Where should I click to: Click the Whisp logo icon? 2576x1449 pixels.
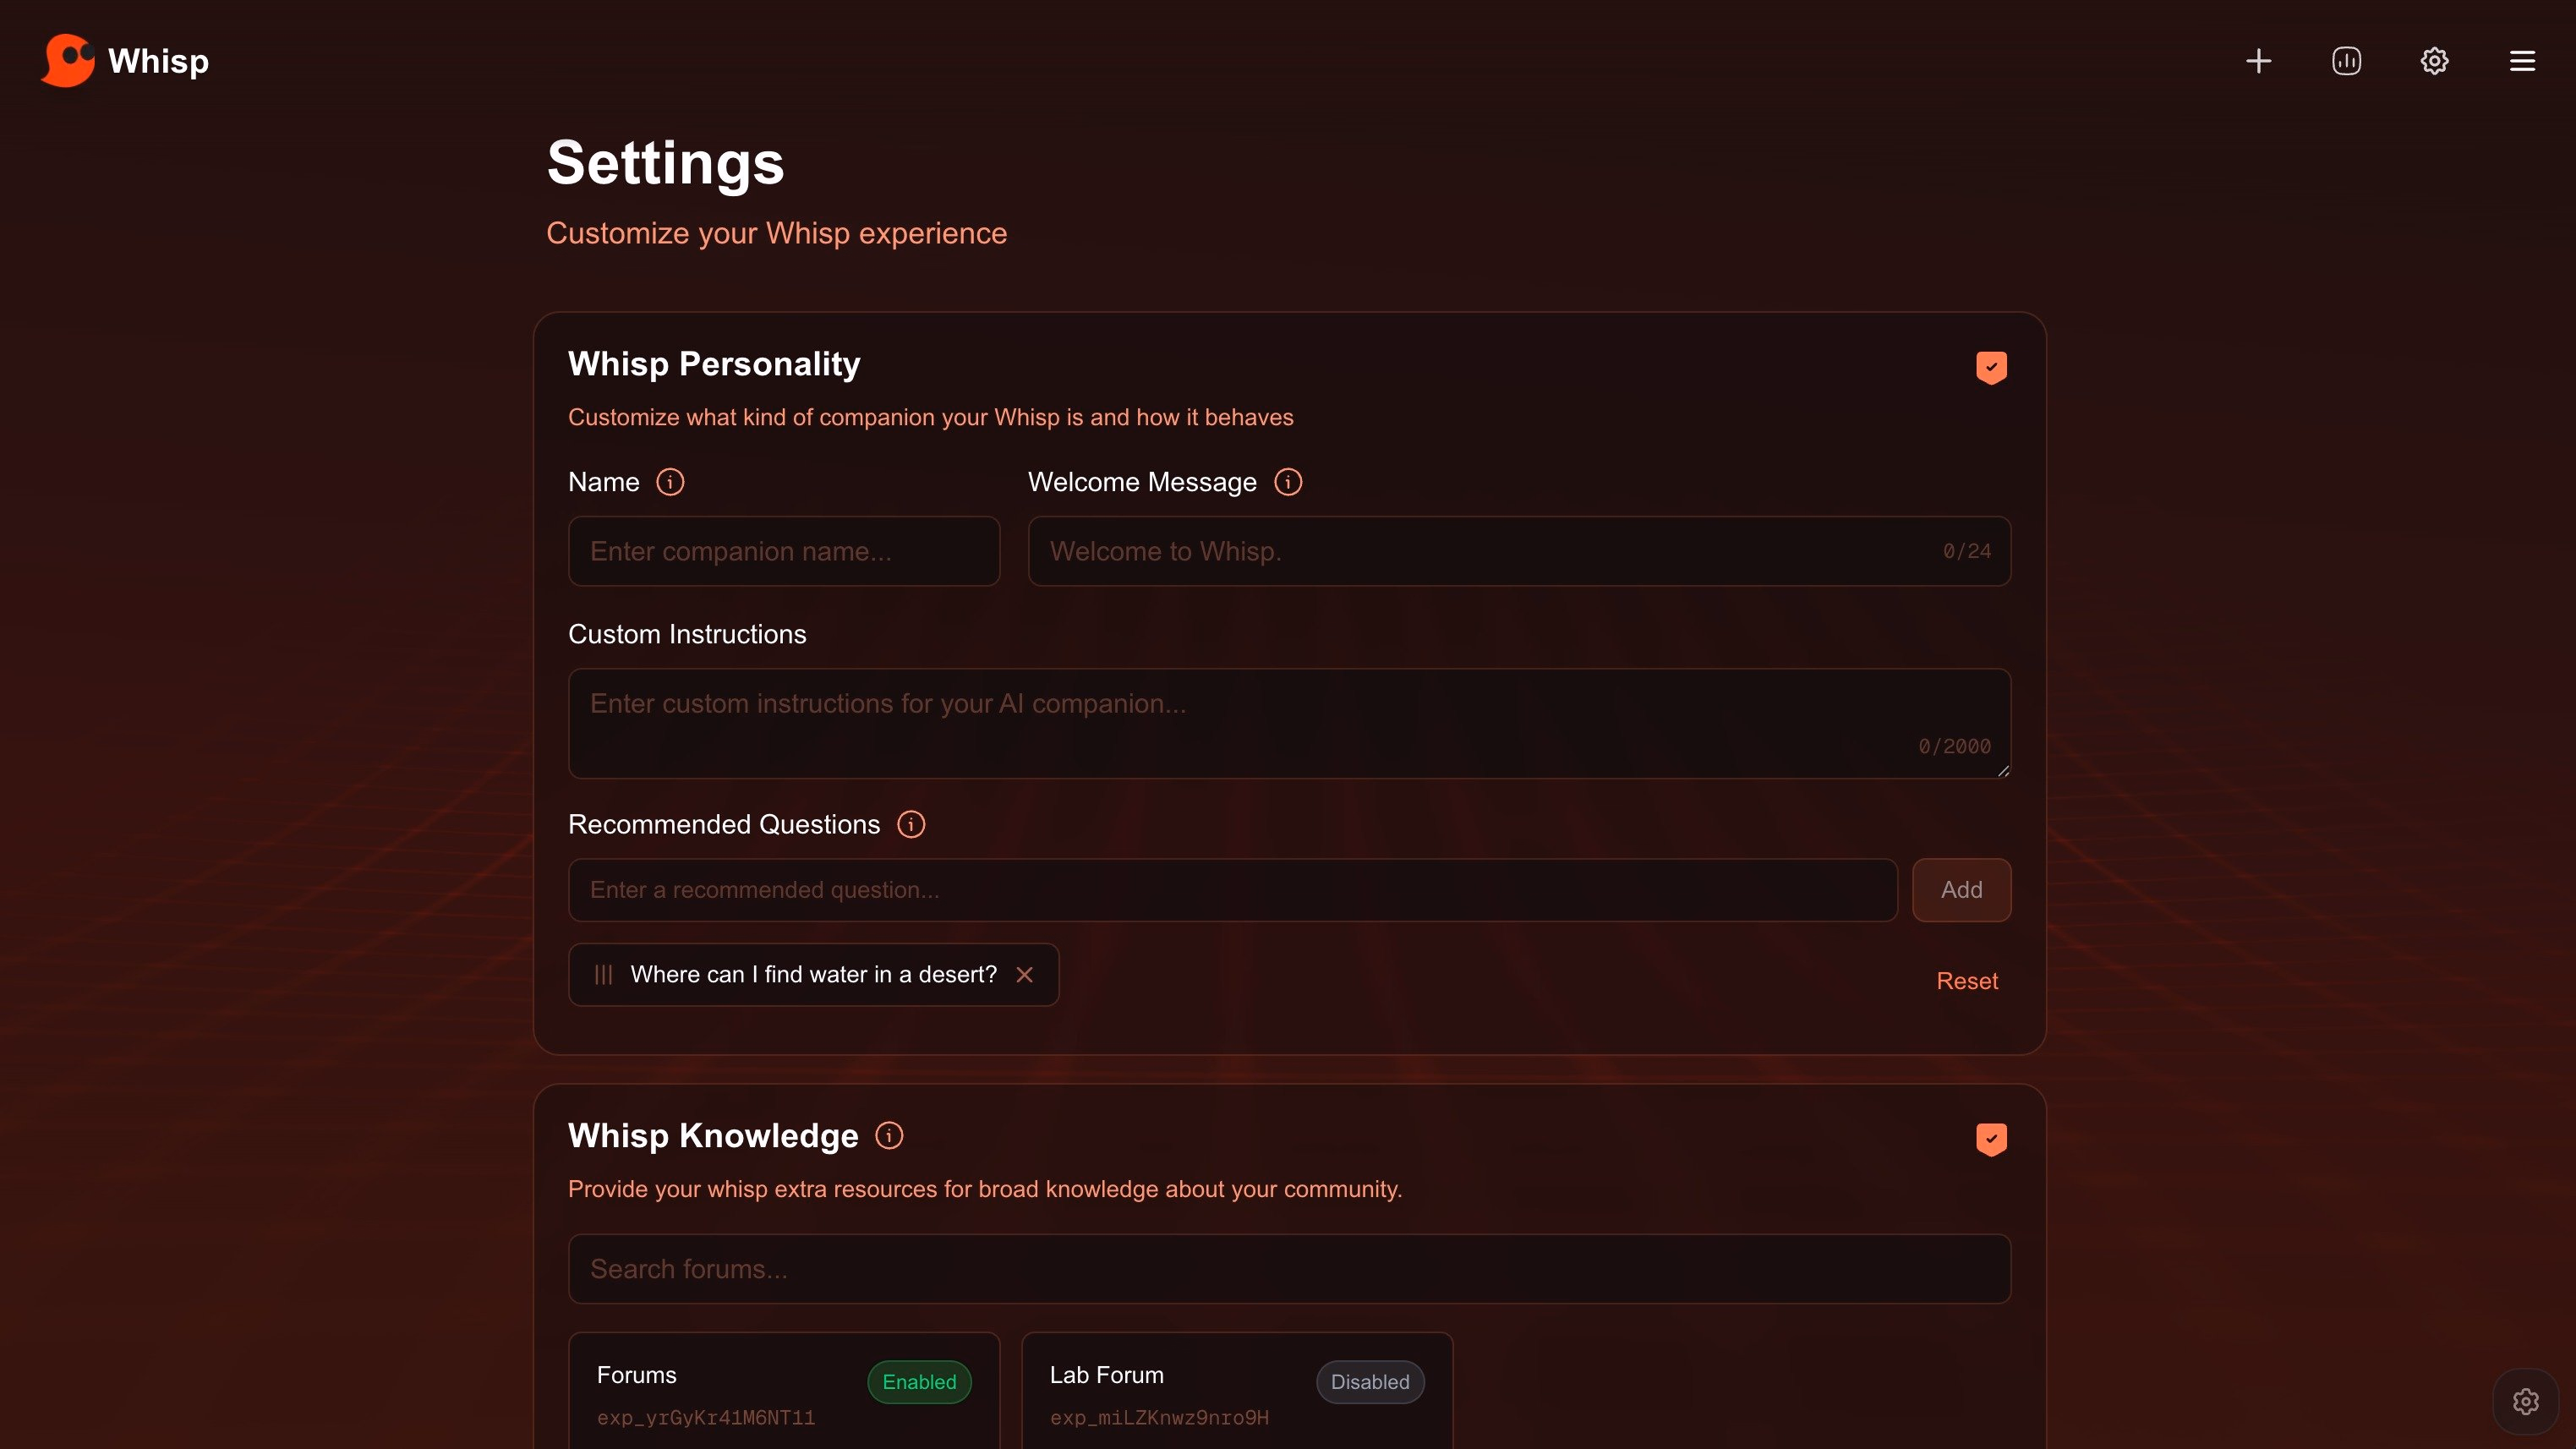coord(68,60)
